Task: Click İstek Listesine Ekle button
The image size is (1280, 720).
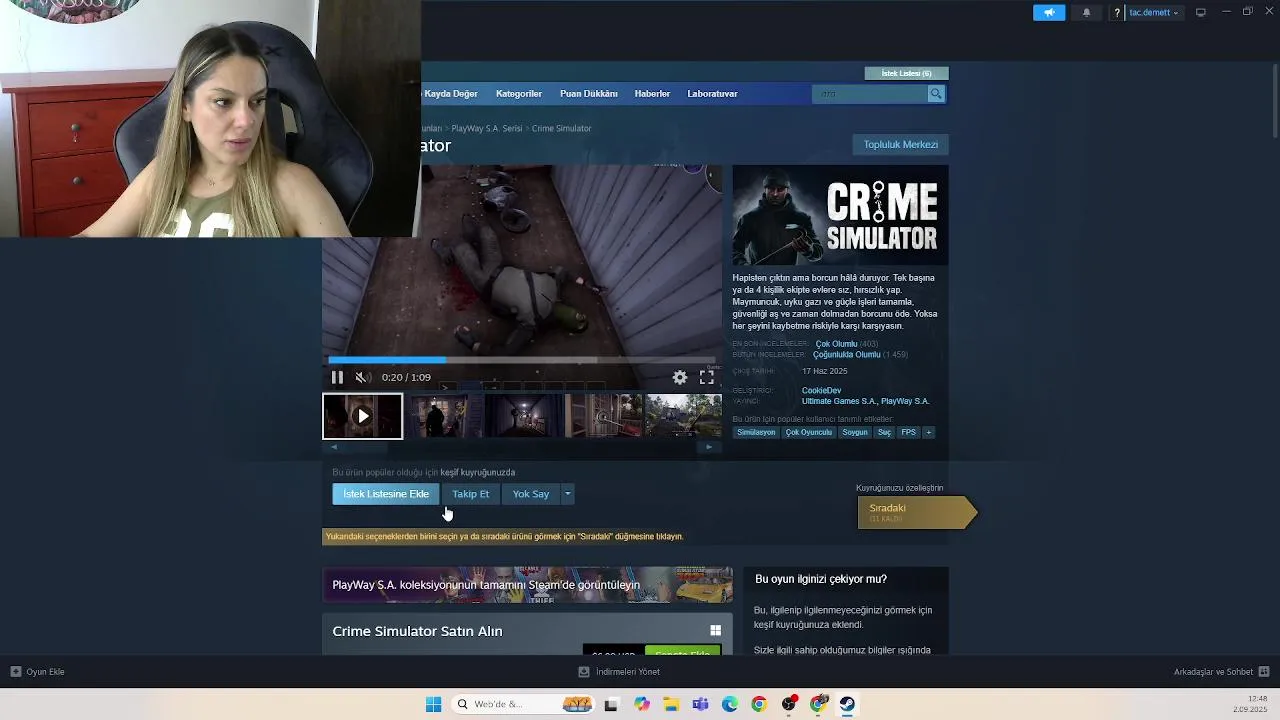Action: point(386,494)
